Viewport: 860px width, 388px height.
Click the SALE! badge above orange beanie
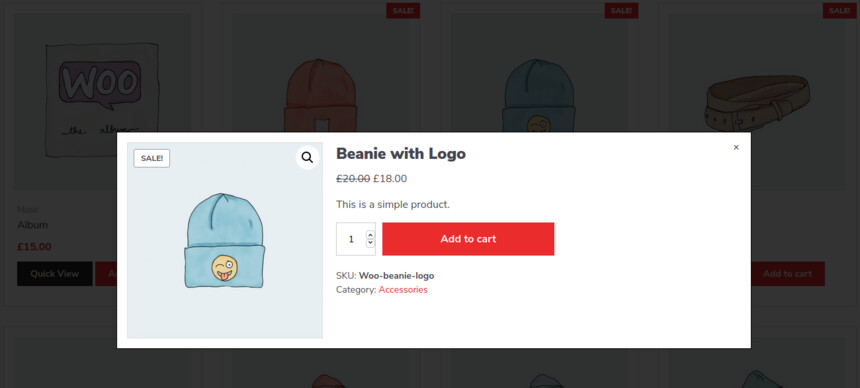403,10
